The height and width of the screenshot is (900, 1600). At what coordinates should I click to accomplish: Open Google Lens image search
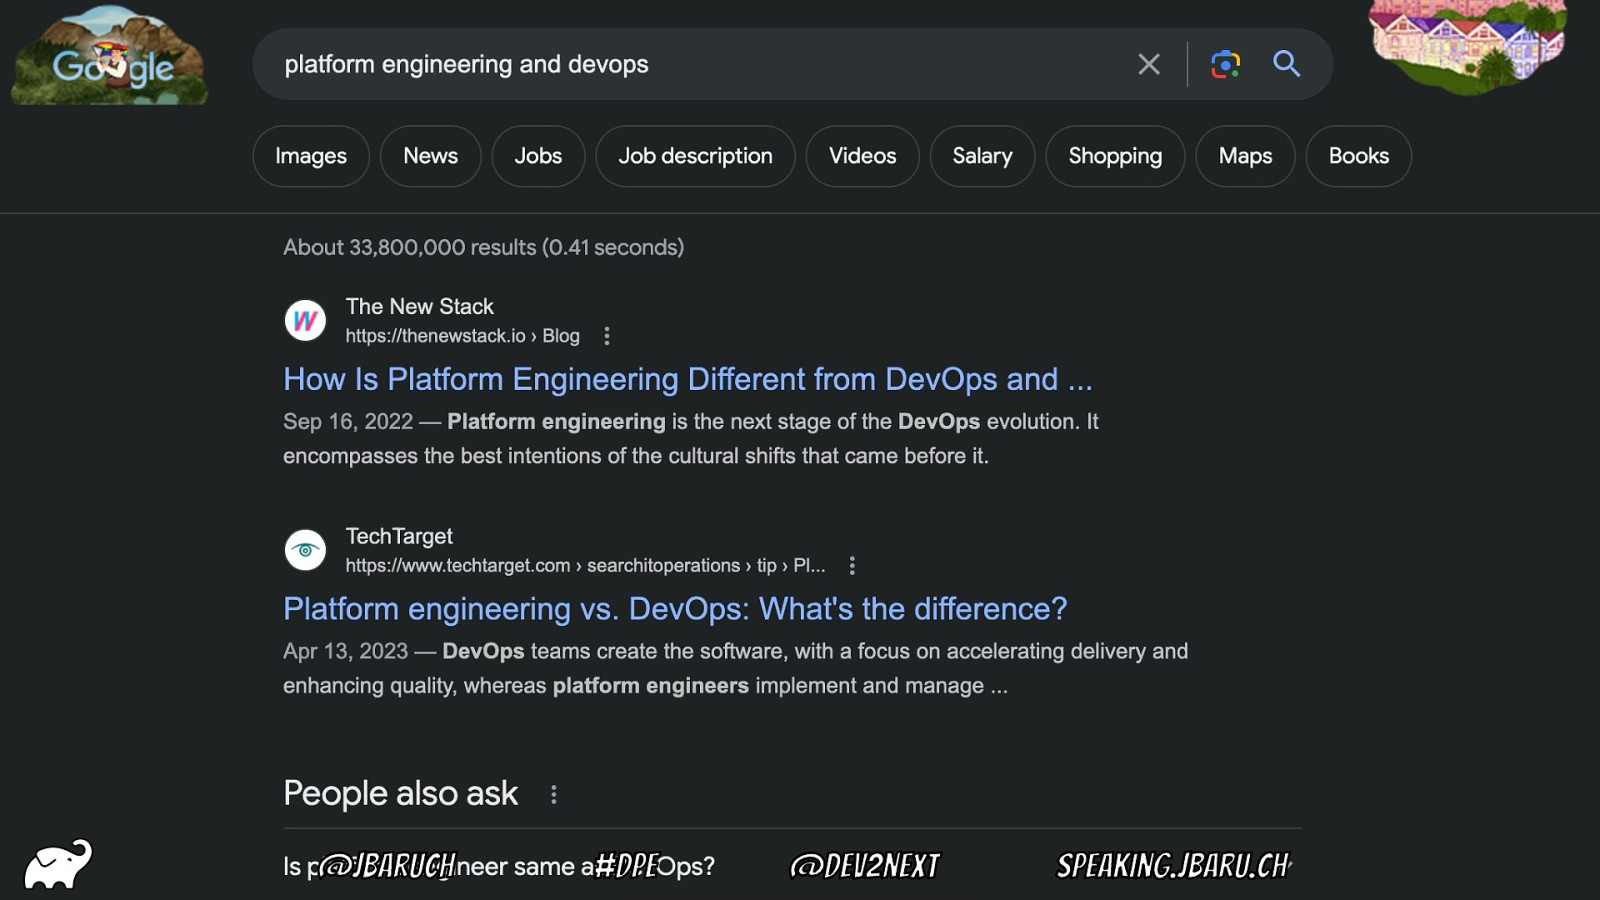tap(1225, 65)
